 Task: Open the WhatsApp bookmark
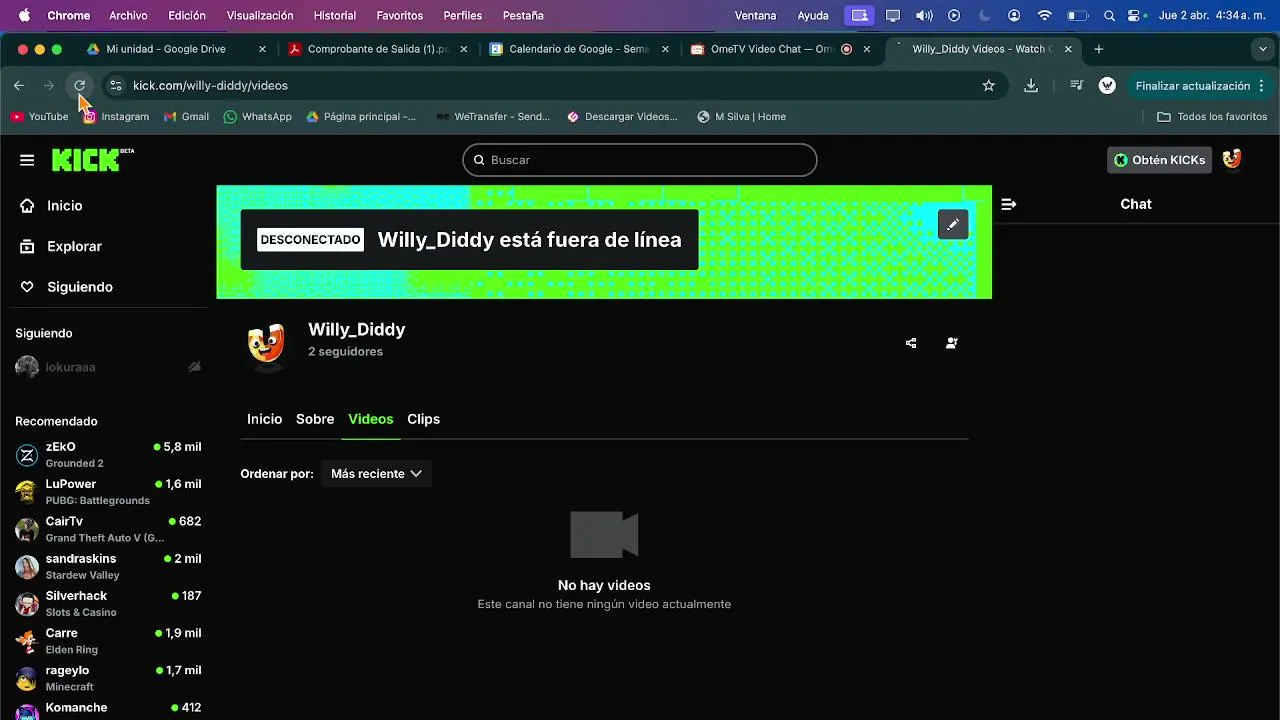258,117
